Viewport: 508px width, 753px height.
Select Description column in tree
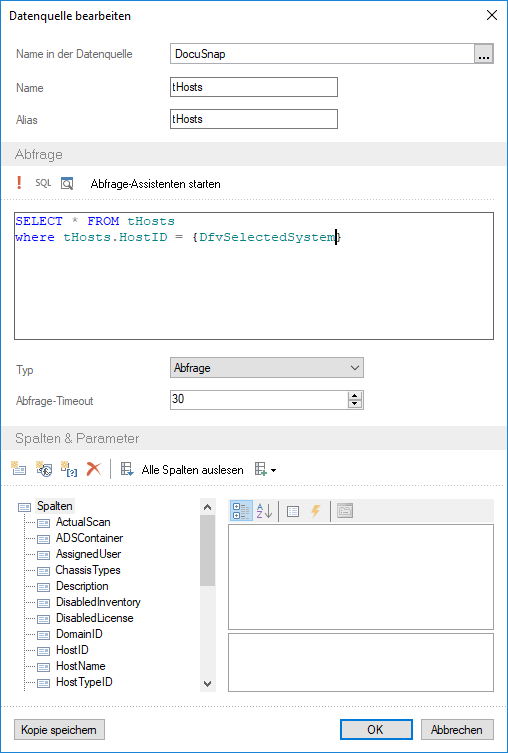click(x=82, y=586)
